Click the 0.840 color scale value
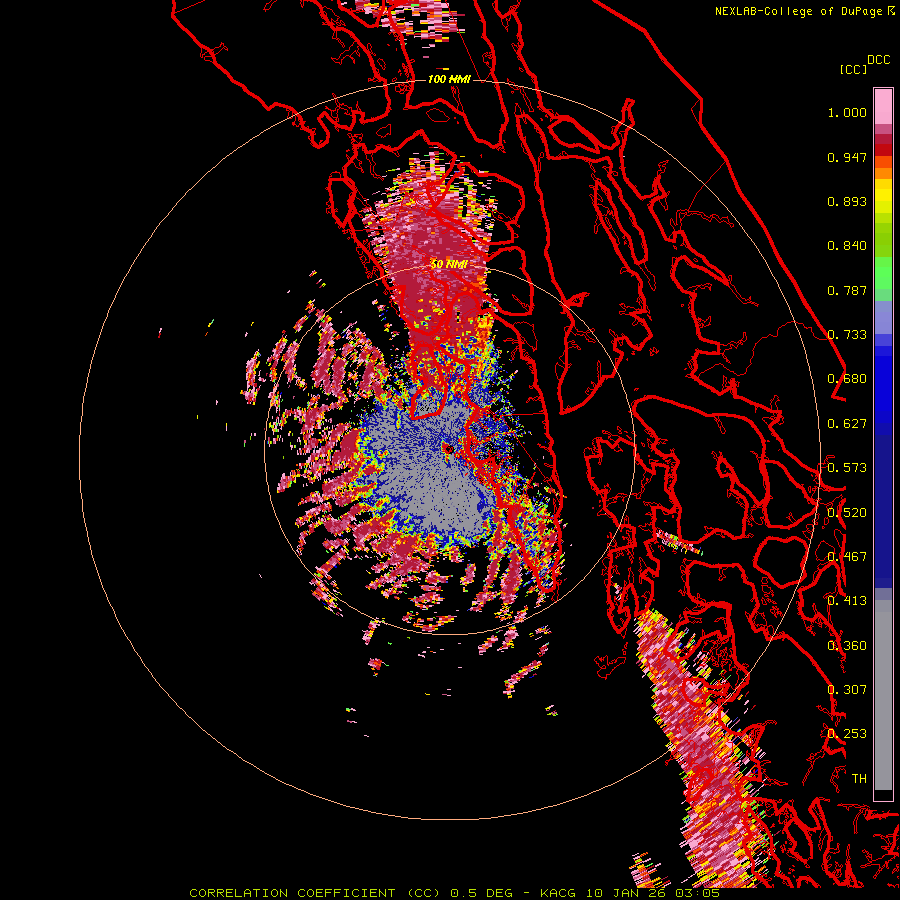The image size is (900, 900). coord(847,246)
